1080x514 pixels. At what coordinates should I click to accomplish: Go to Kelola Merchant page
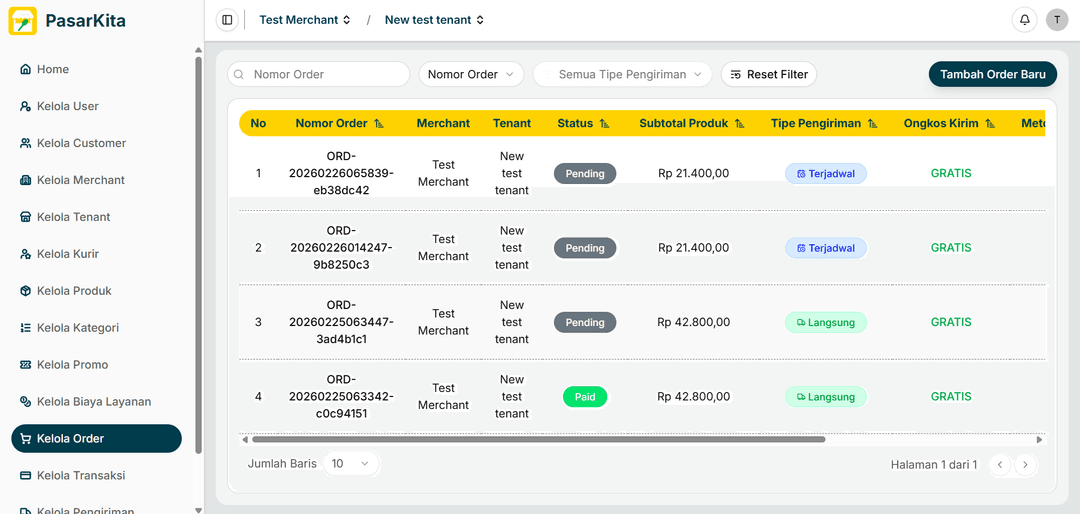pos(96,181)
